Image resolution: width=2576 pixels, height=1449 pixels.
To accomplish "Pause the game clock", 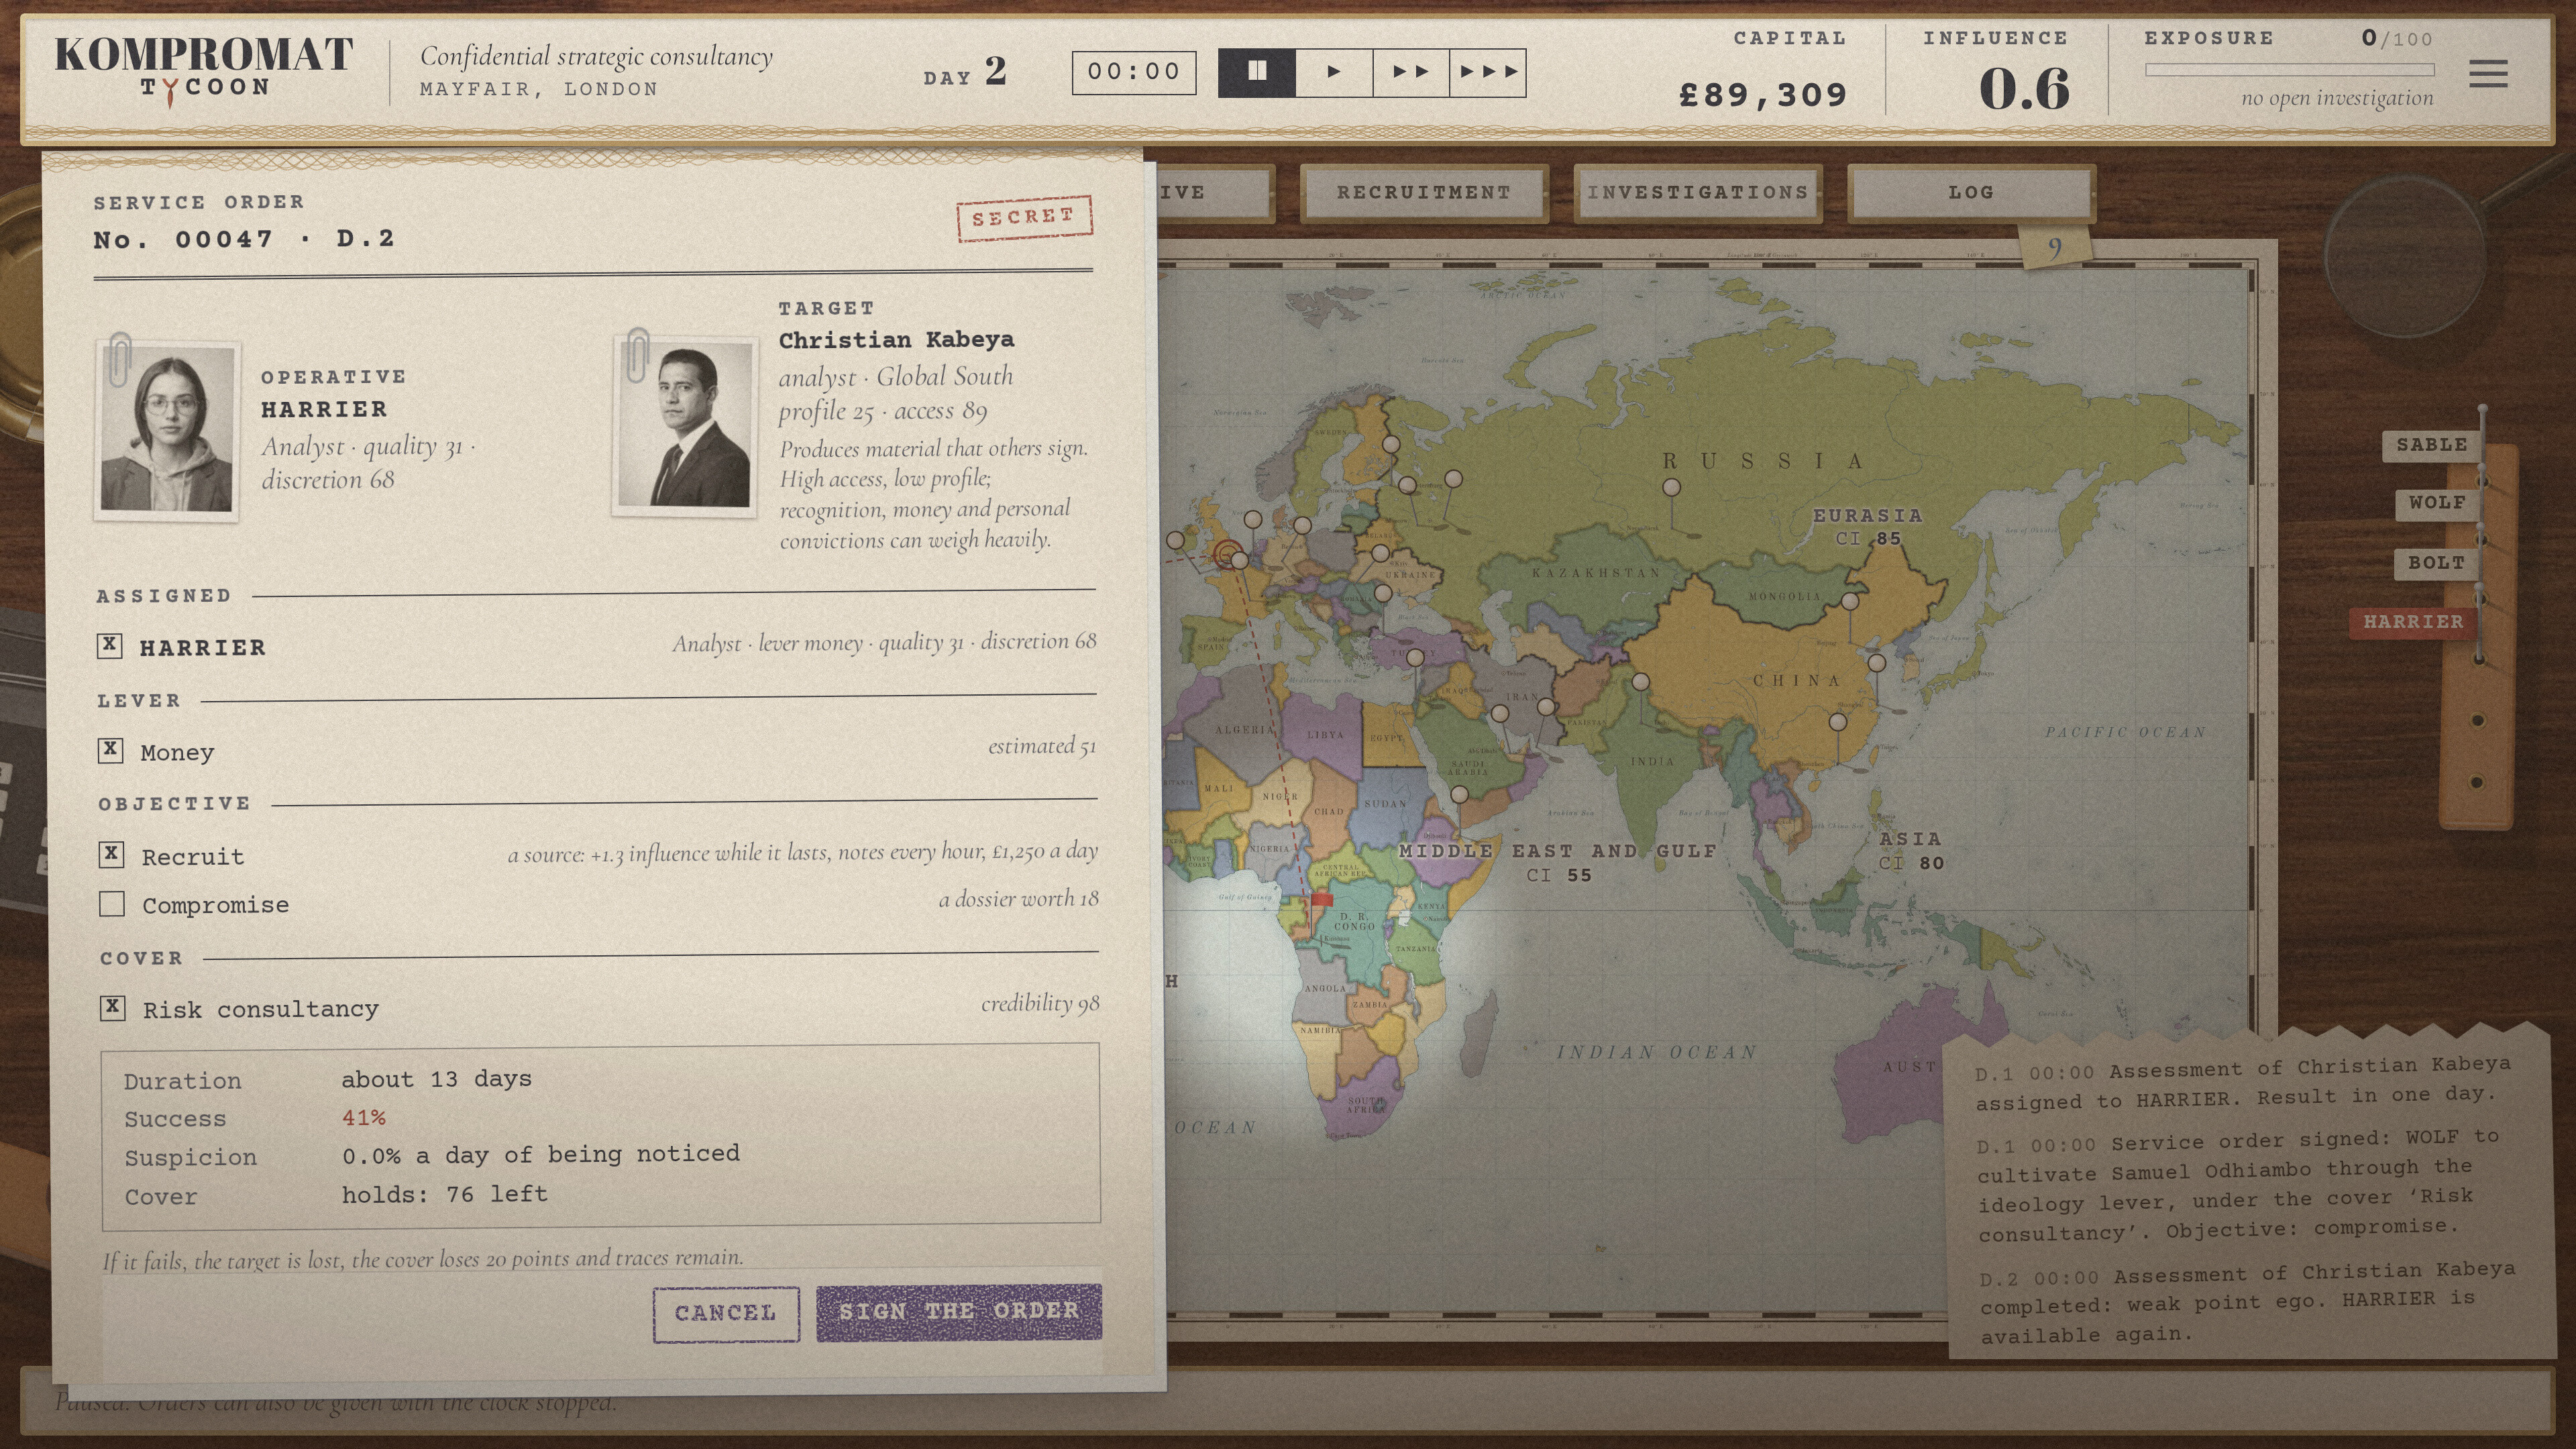I will 1257,72.
